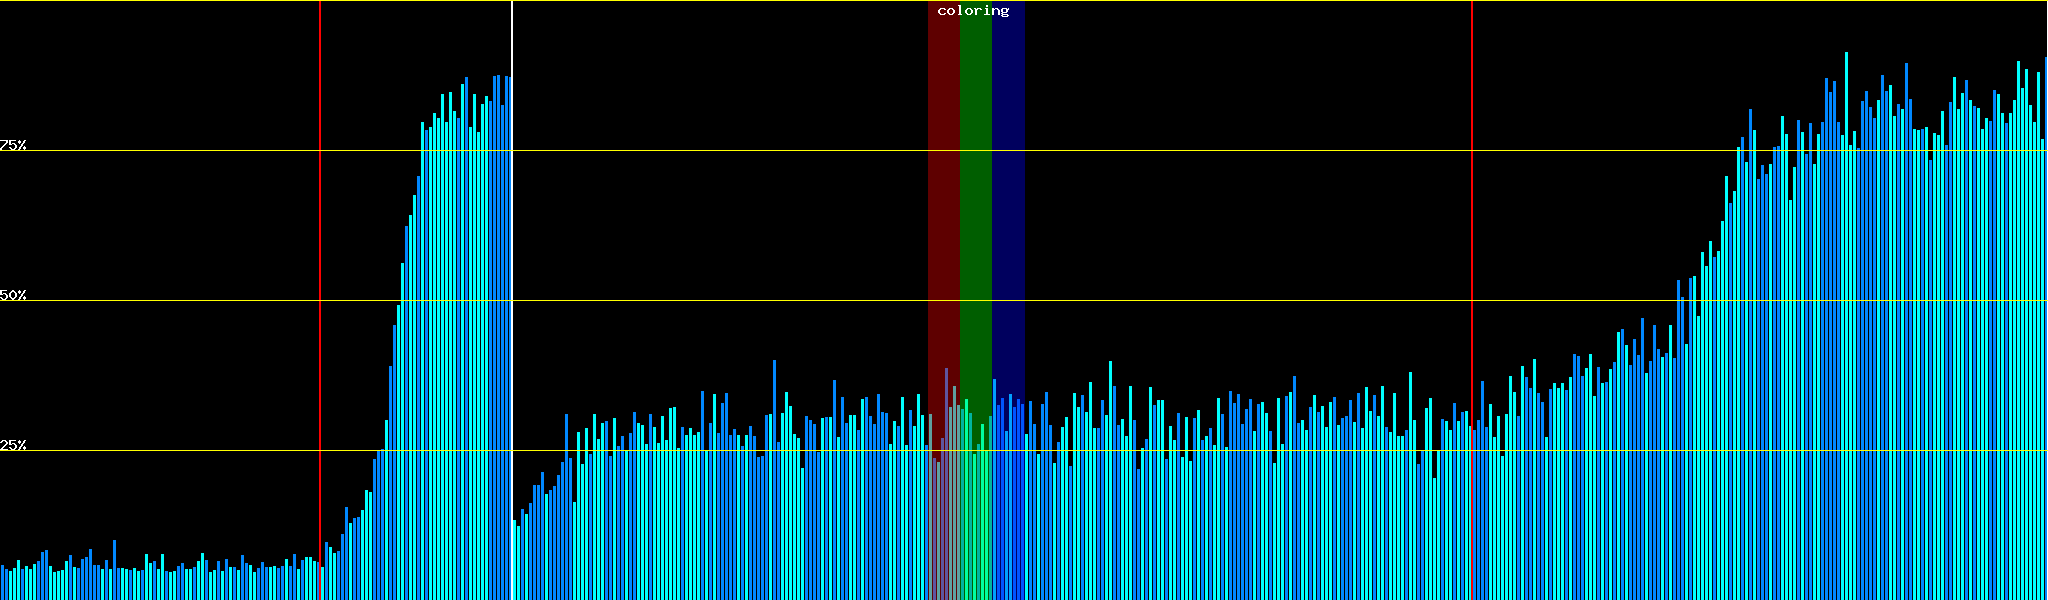
Task: Click the 25% axis label
Action: pyautogui.click(x=13, y=445)
